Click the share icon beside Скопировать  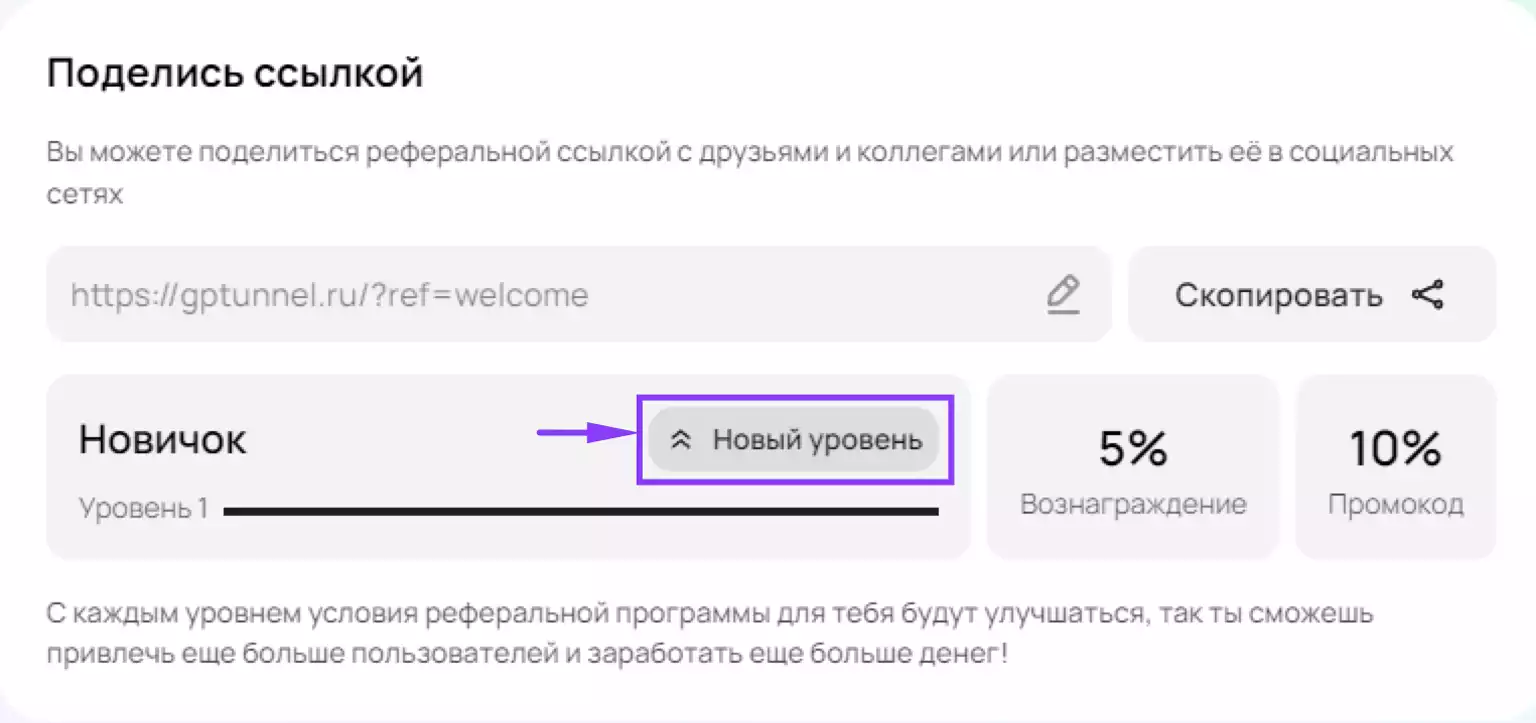click(x=1428, y=295)
